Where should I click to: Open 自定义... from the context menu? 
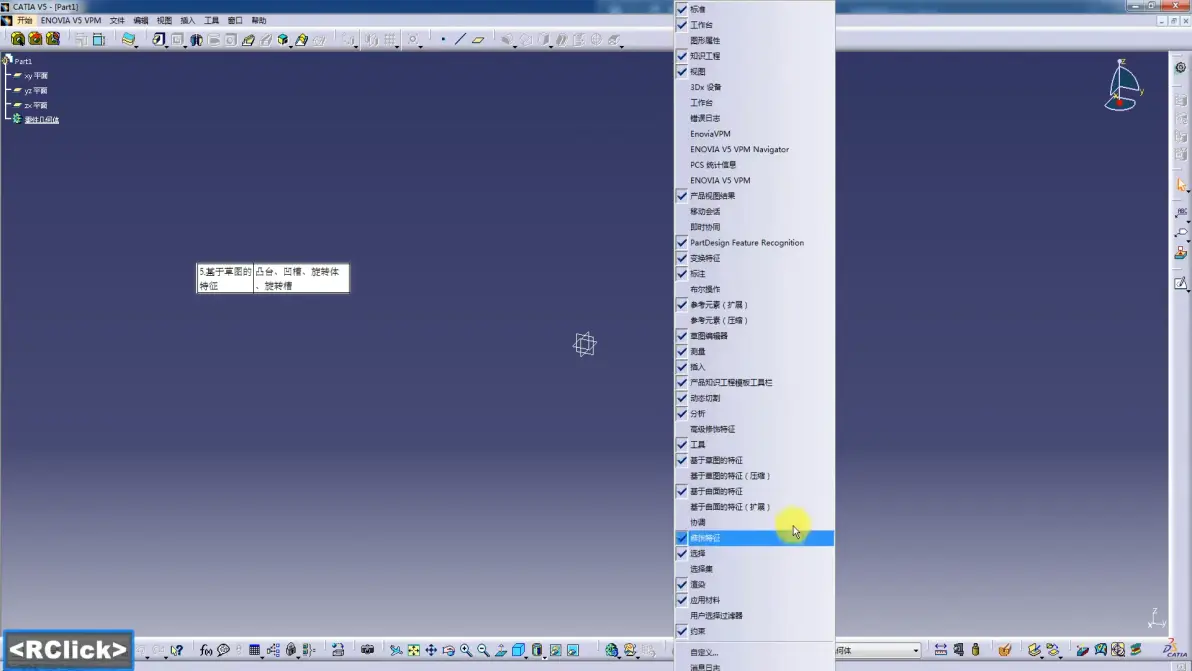tap(754, 653)
